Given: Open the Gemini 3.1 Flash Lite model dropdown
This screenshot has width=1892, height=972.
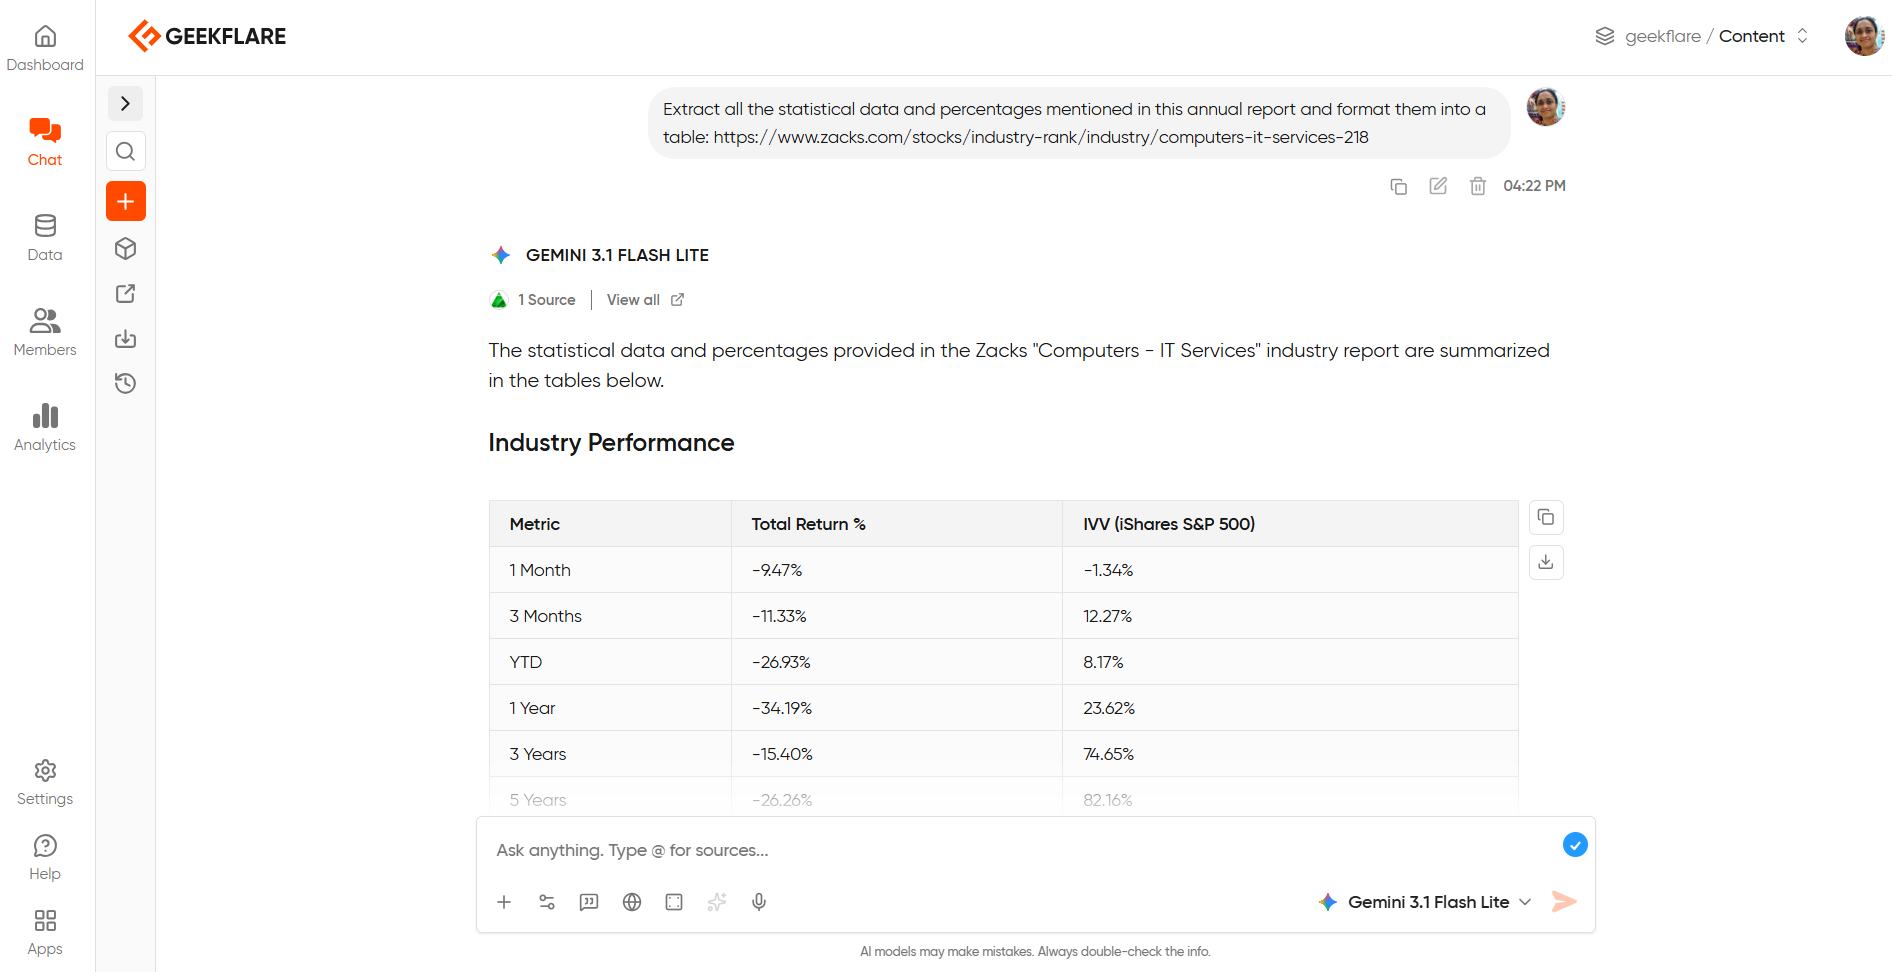Looking at the screenshot, I should [1425, 902].
